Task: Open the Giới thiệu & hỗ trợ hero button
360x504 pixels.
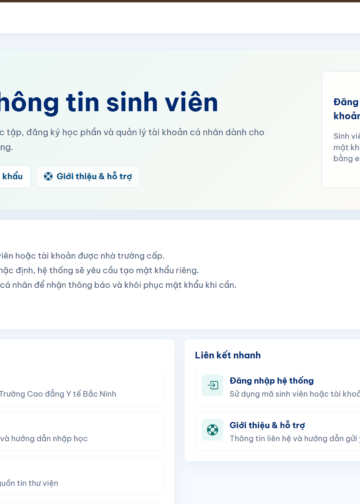Action: point(88,176)
